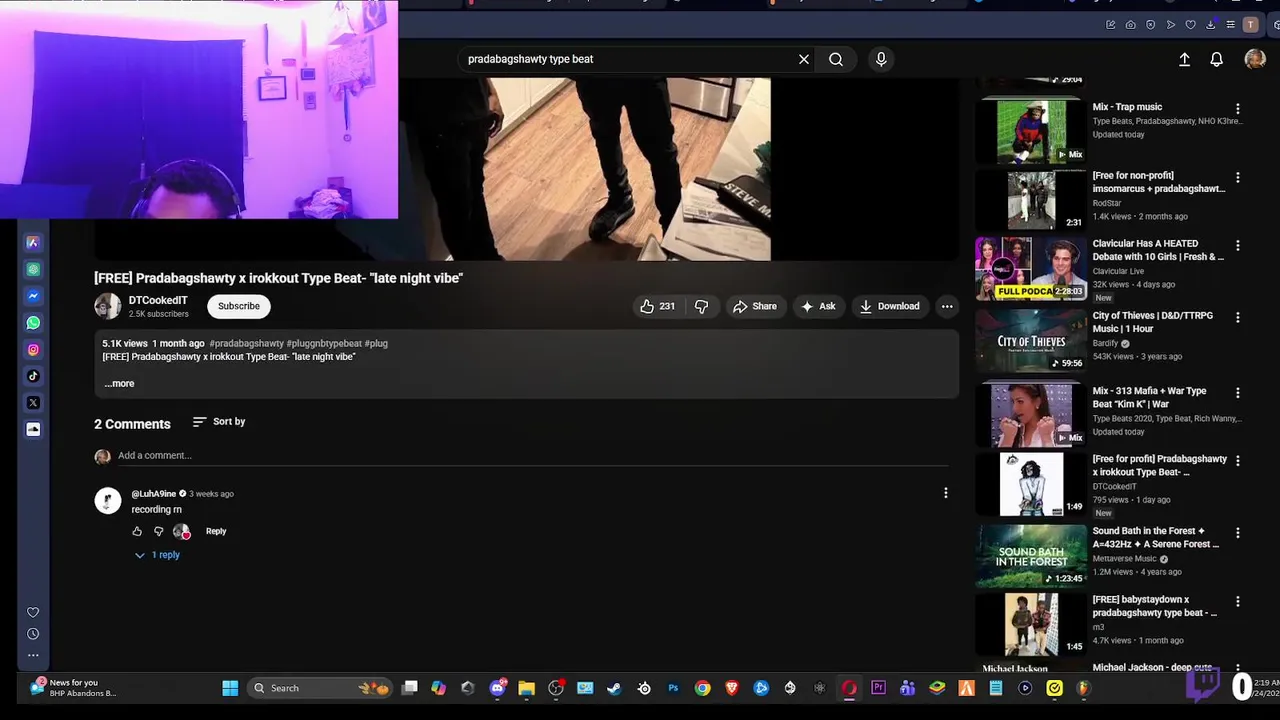Like the LuhA9ine comment

[137, 531]
